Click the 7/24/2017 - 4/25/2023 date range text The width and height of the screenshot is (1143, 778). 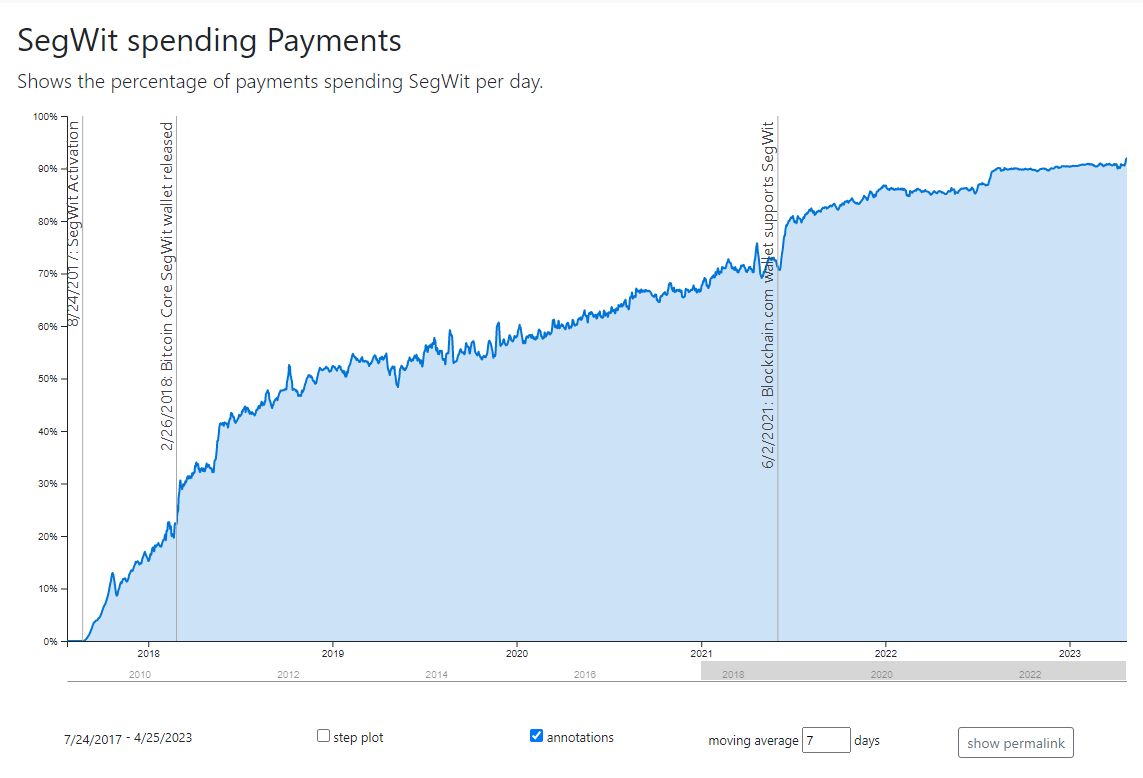click(x=127, y=738)
